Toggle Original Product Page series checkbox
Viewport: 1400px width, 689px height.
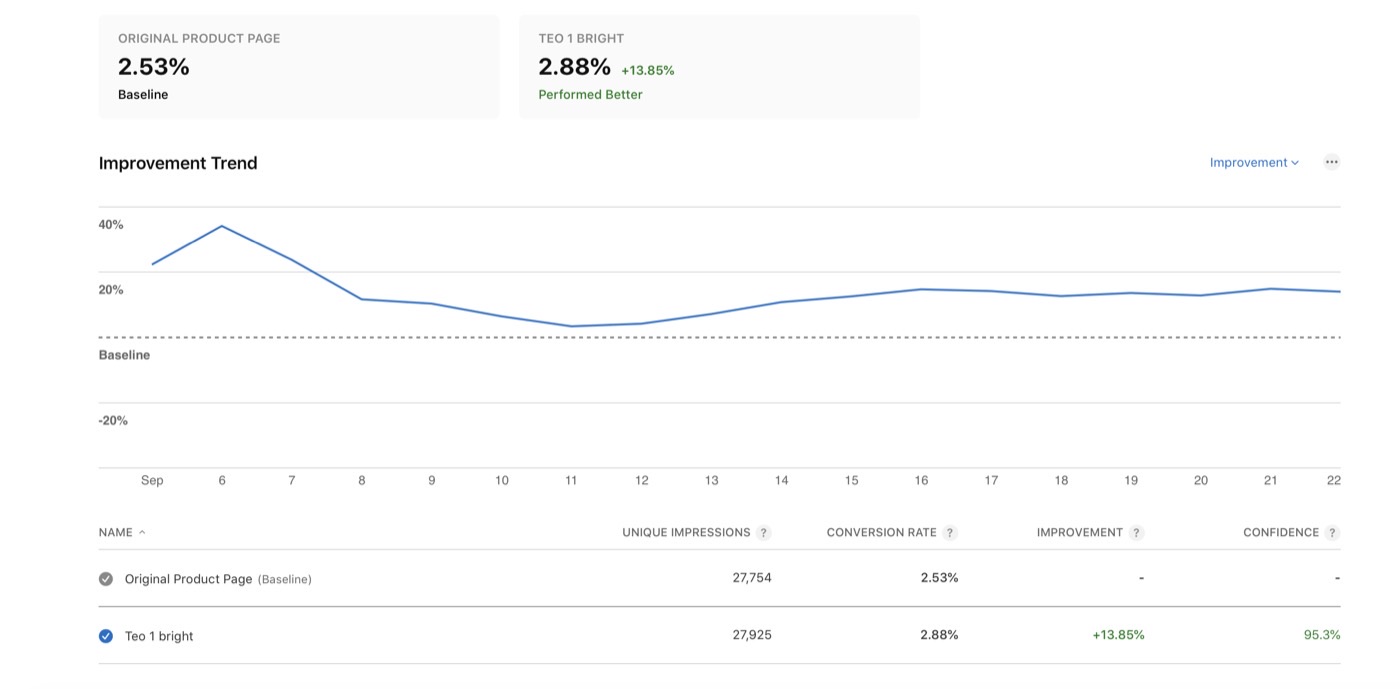pyautogui.click(x=106, y=578)
